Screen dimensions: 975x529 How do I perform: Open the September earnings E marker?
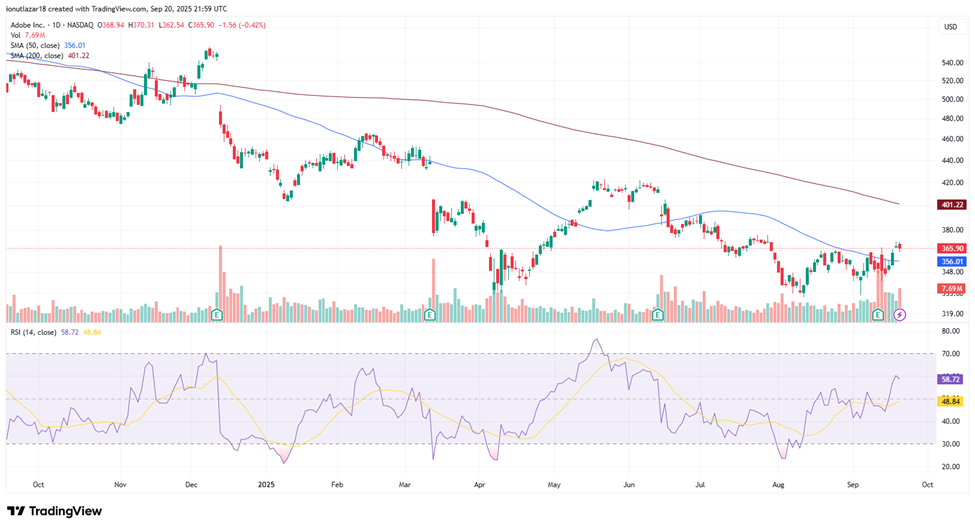878,315
